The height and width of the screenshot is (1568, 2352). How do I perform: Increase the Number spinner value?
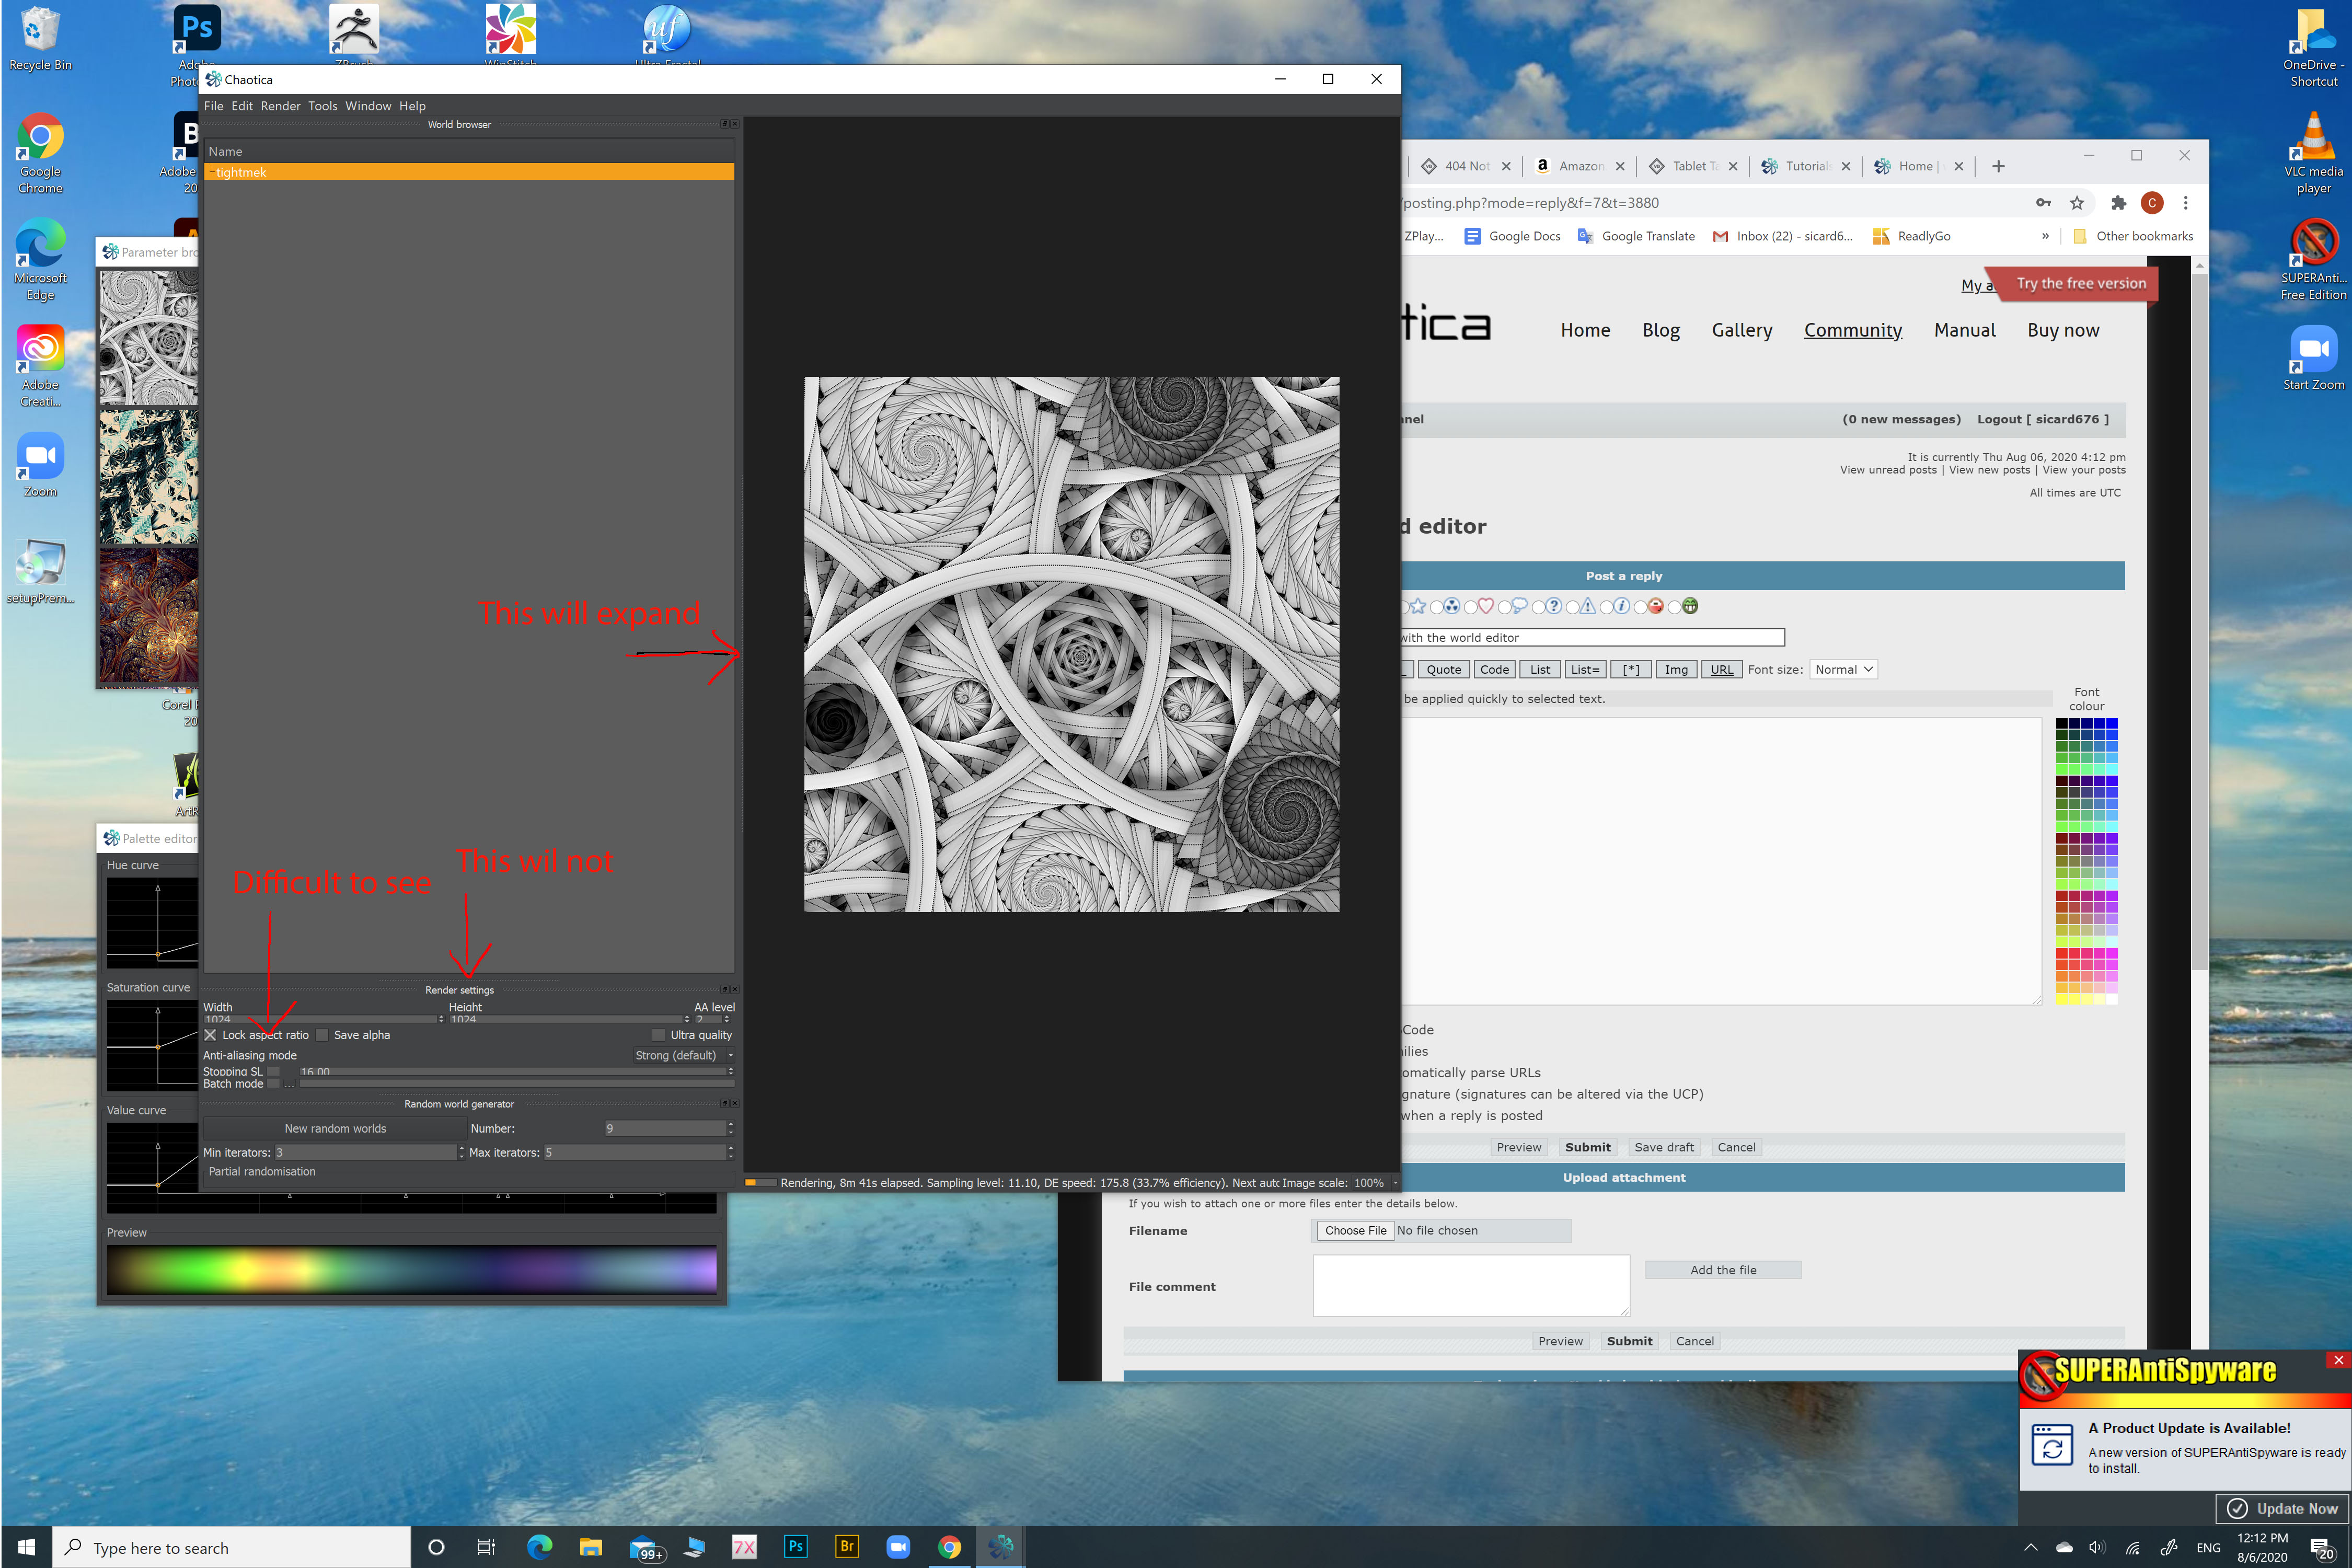pos(731,1124)
